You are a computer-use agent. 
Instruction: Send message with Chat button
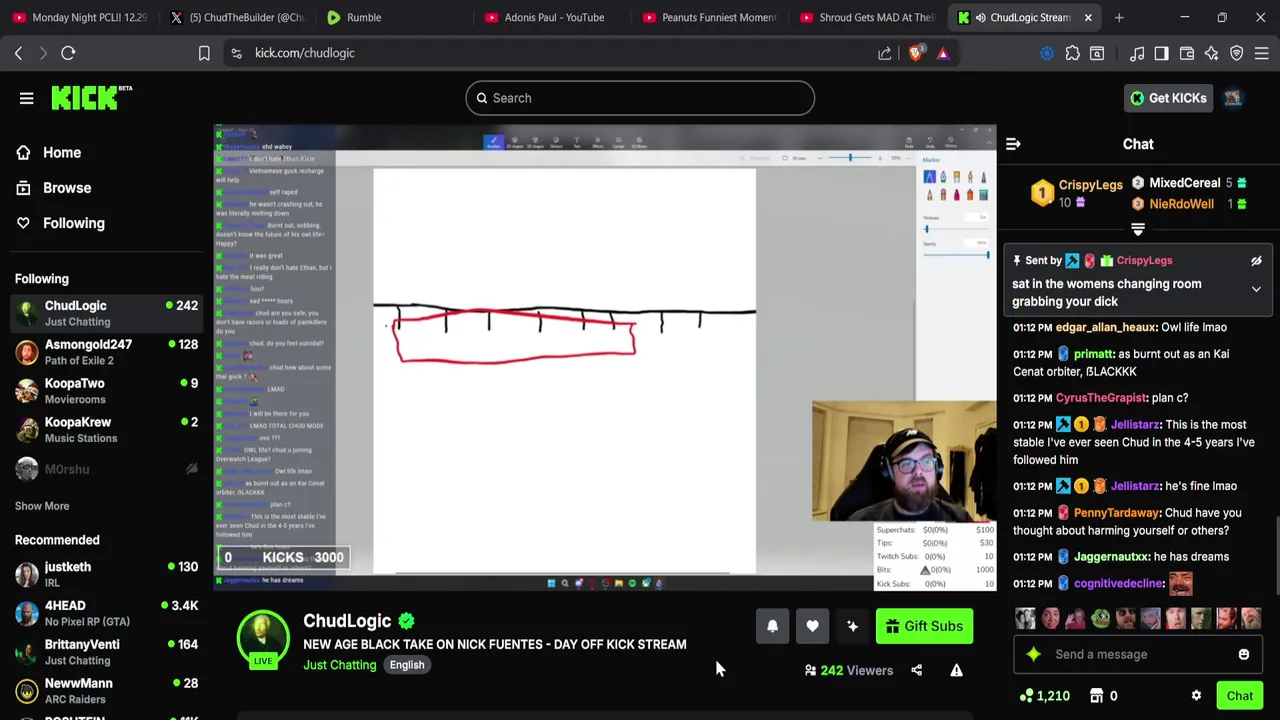tap(1240, 696)
